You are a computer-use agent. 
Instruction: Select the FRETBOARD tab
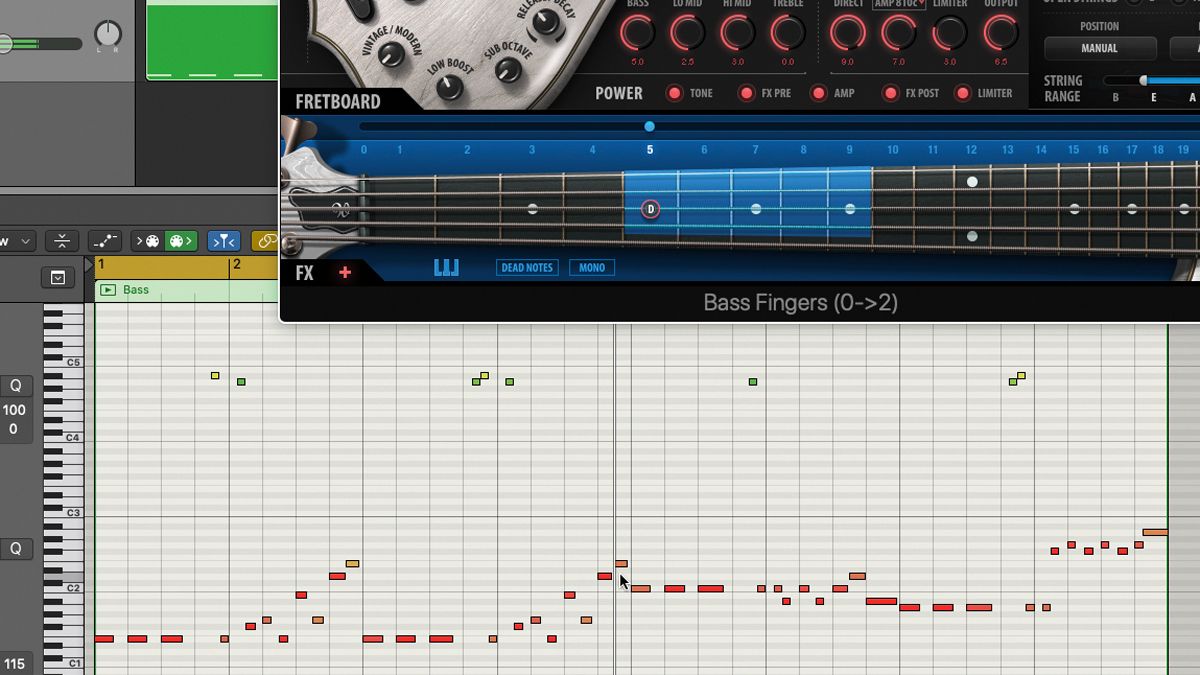click(337, 101)
